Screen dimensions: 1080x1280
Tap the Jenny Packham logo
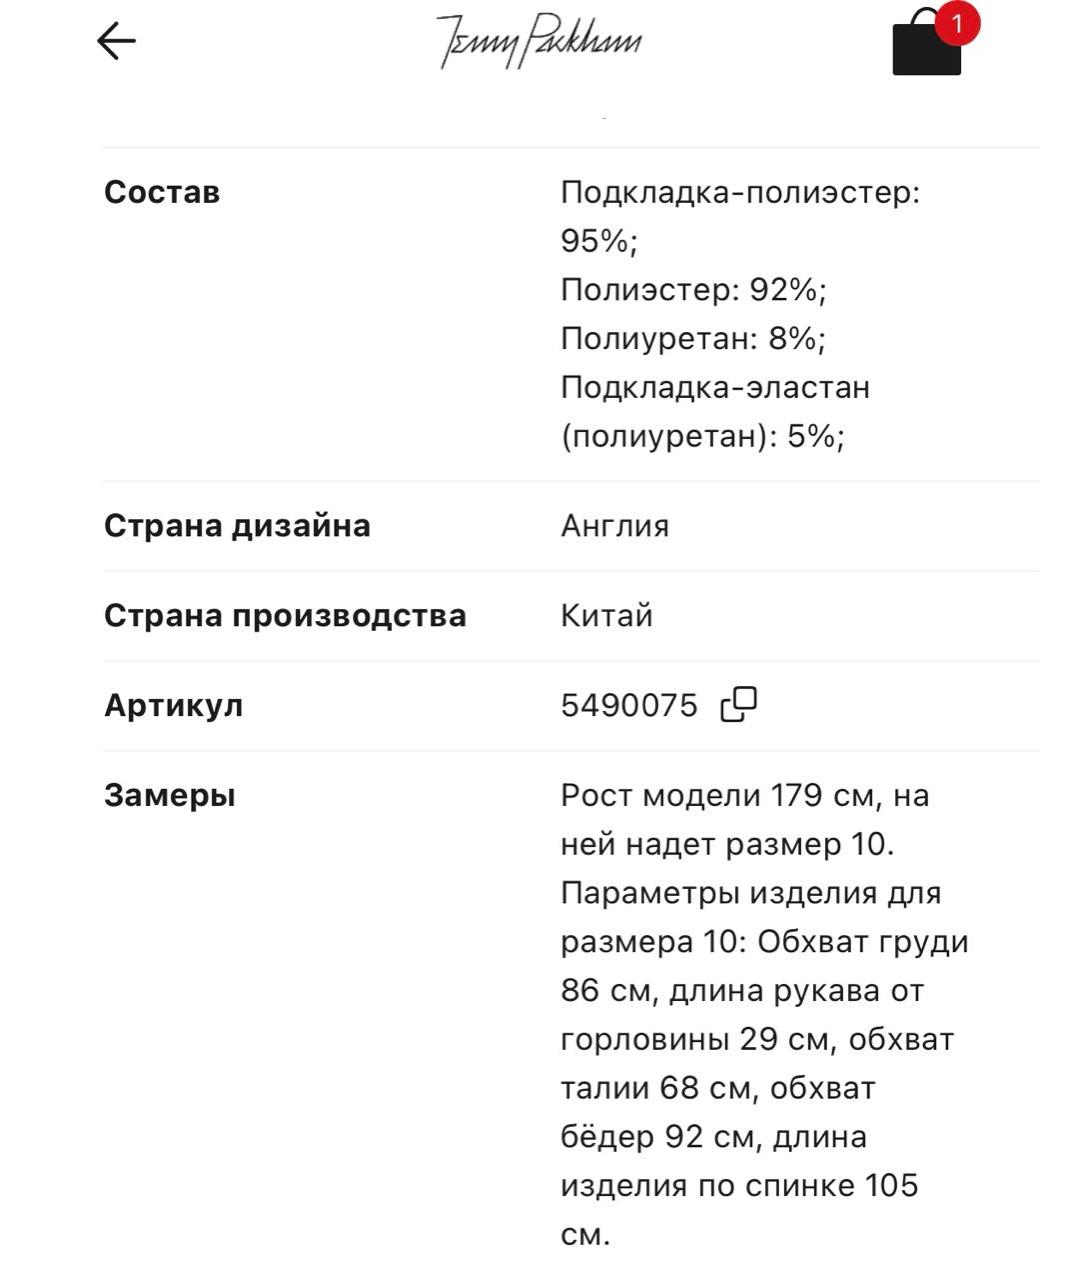[x=539, y=41]
